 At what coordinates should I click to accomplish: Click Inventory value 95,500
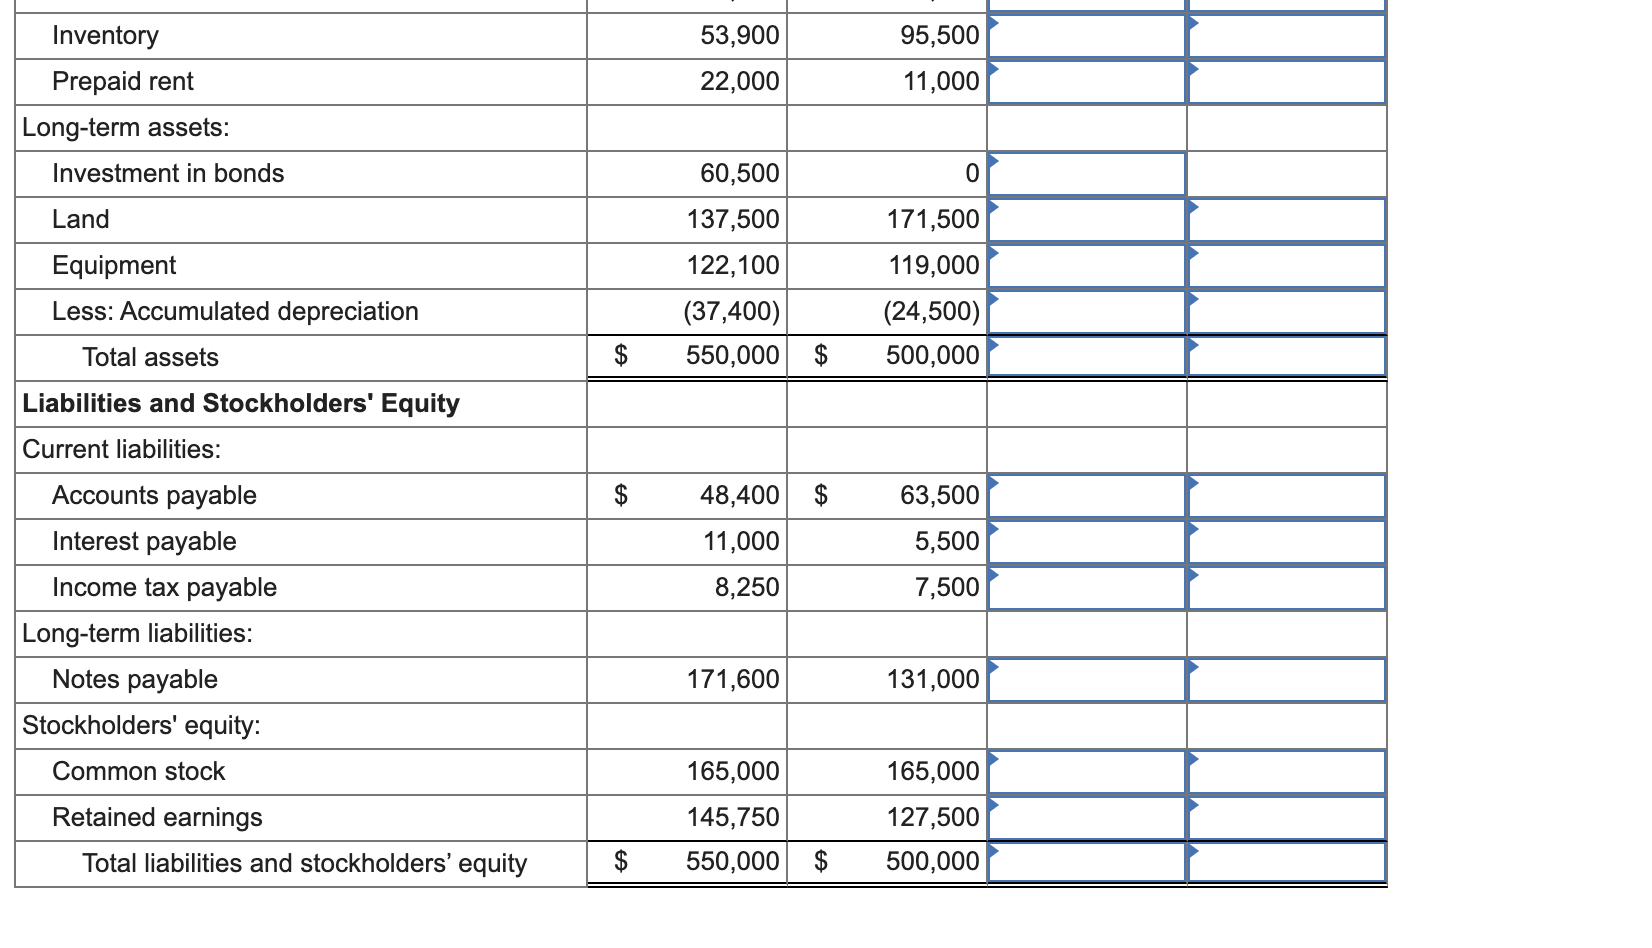pos(940,36)
